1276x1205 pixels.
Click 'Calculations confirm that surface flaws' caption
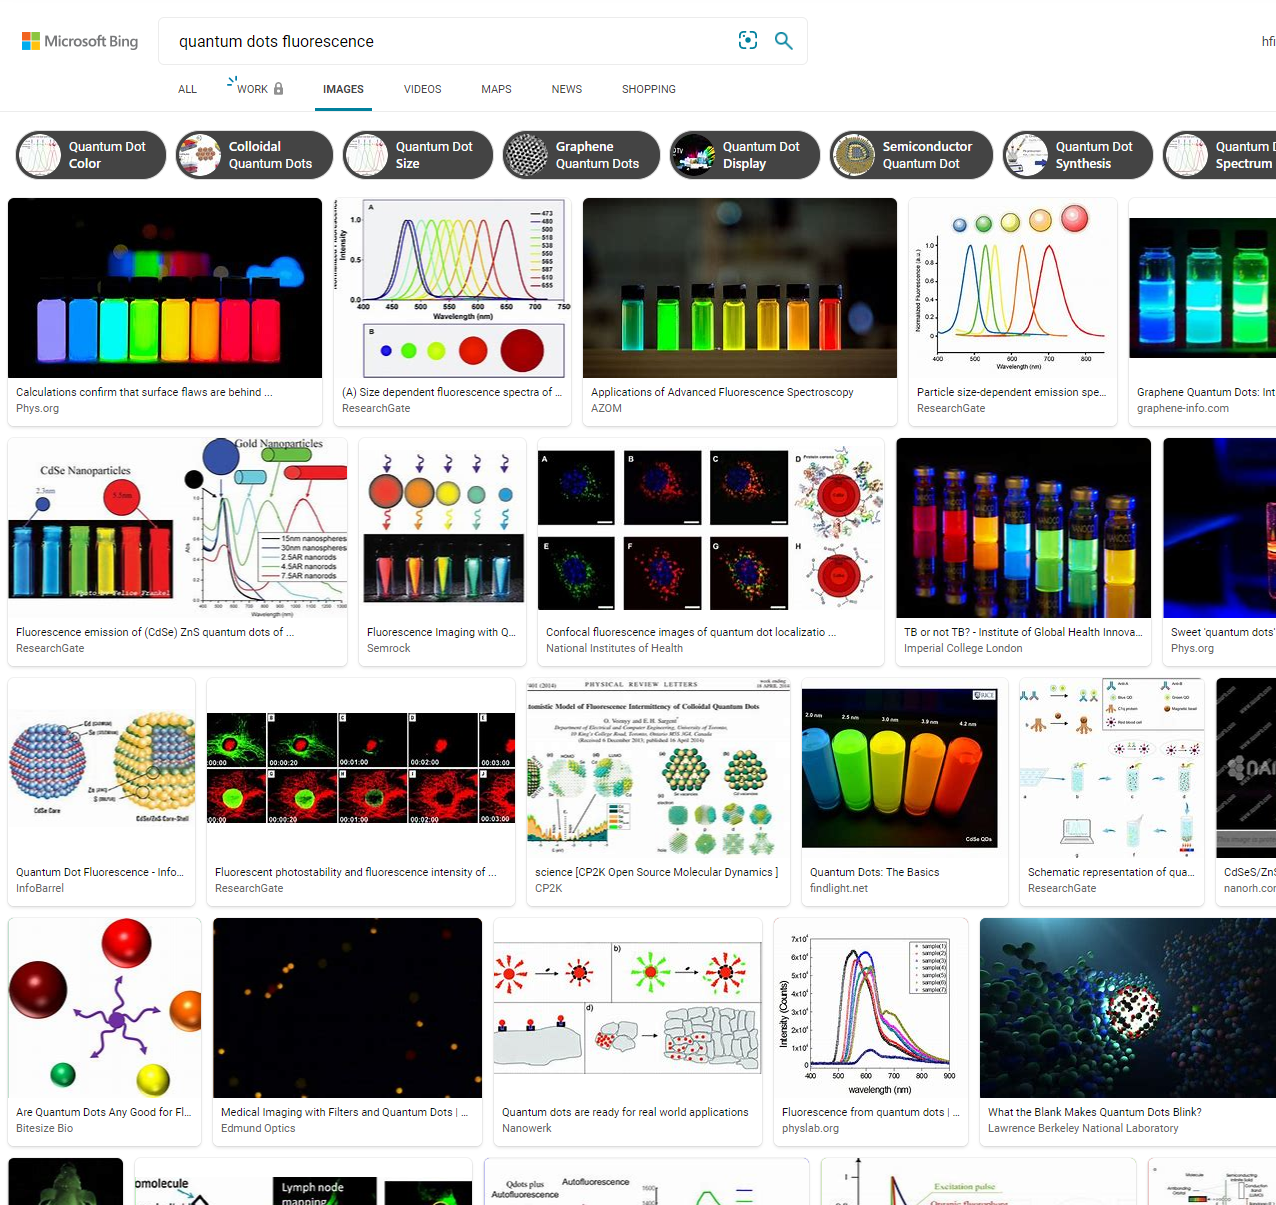pyautogui.click(x=144, y=392)
